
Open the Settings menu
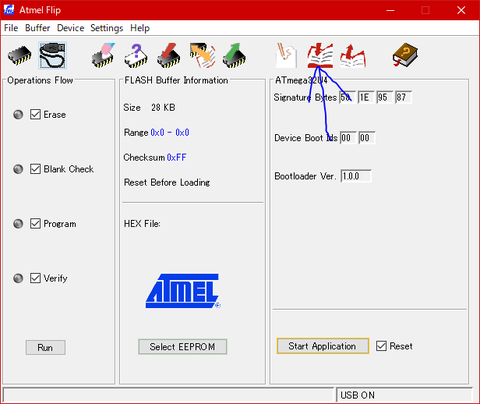pos(107,28)
